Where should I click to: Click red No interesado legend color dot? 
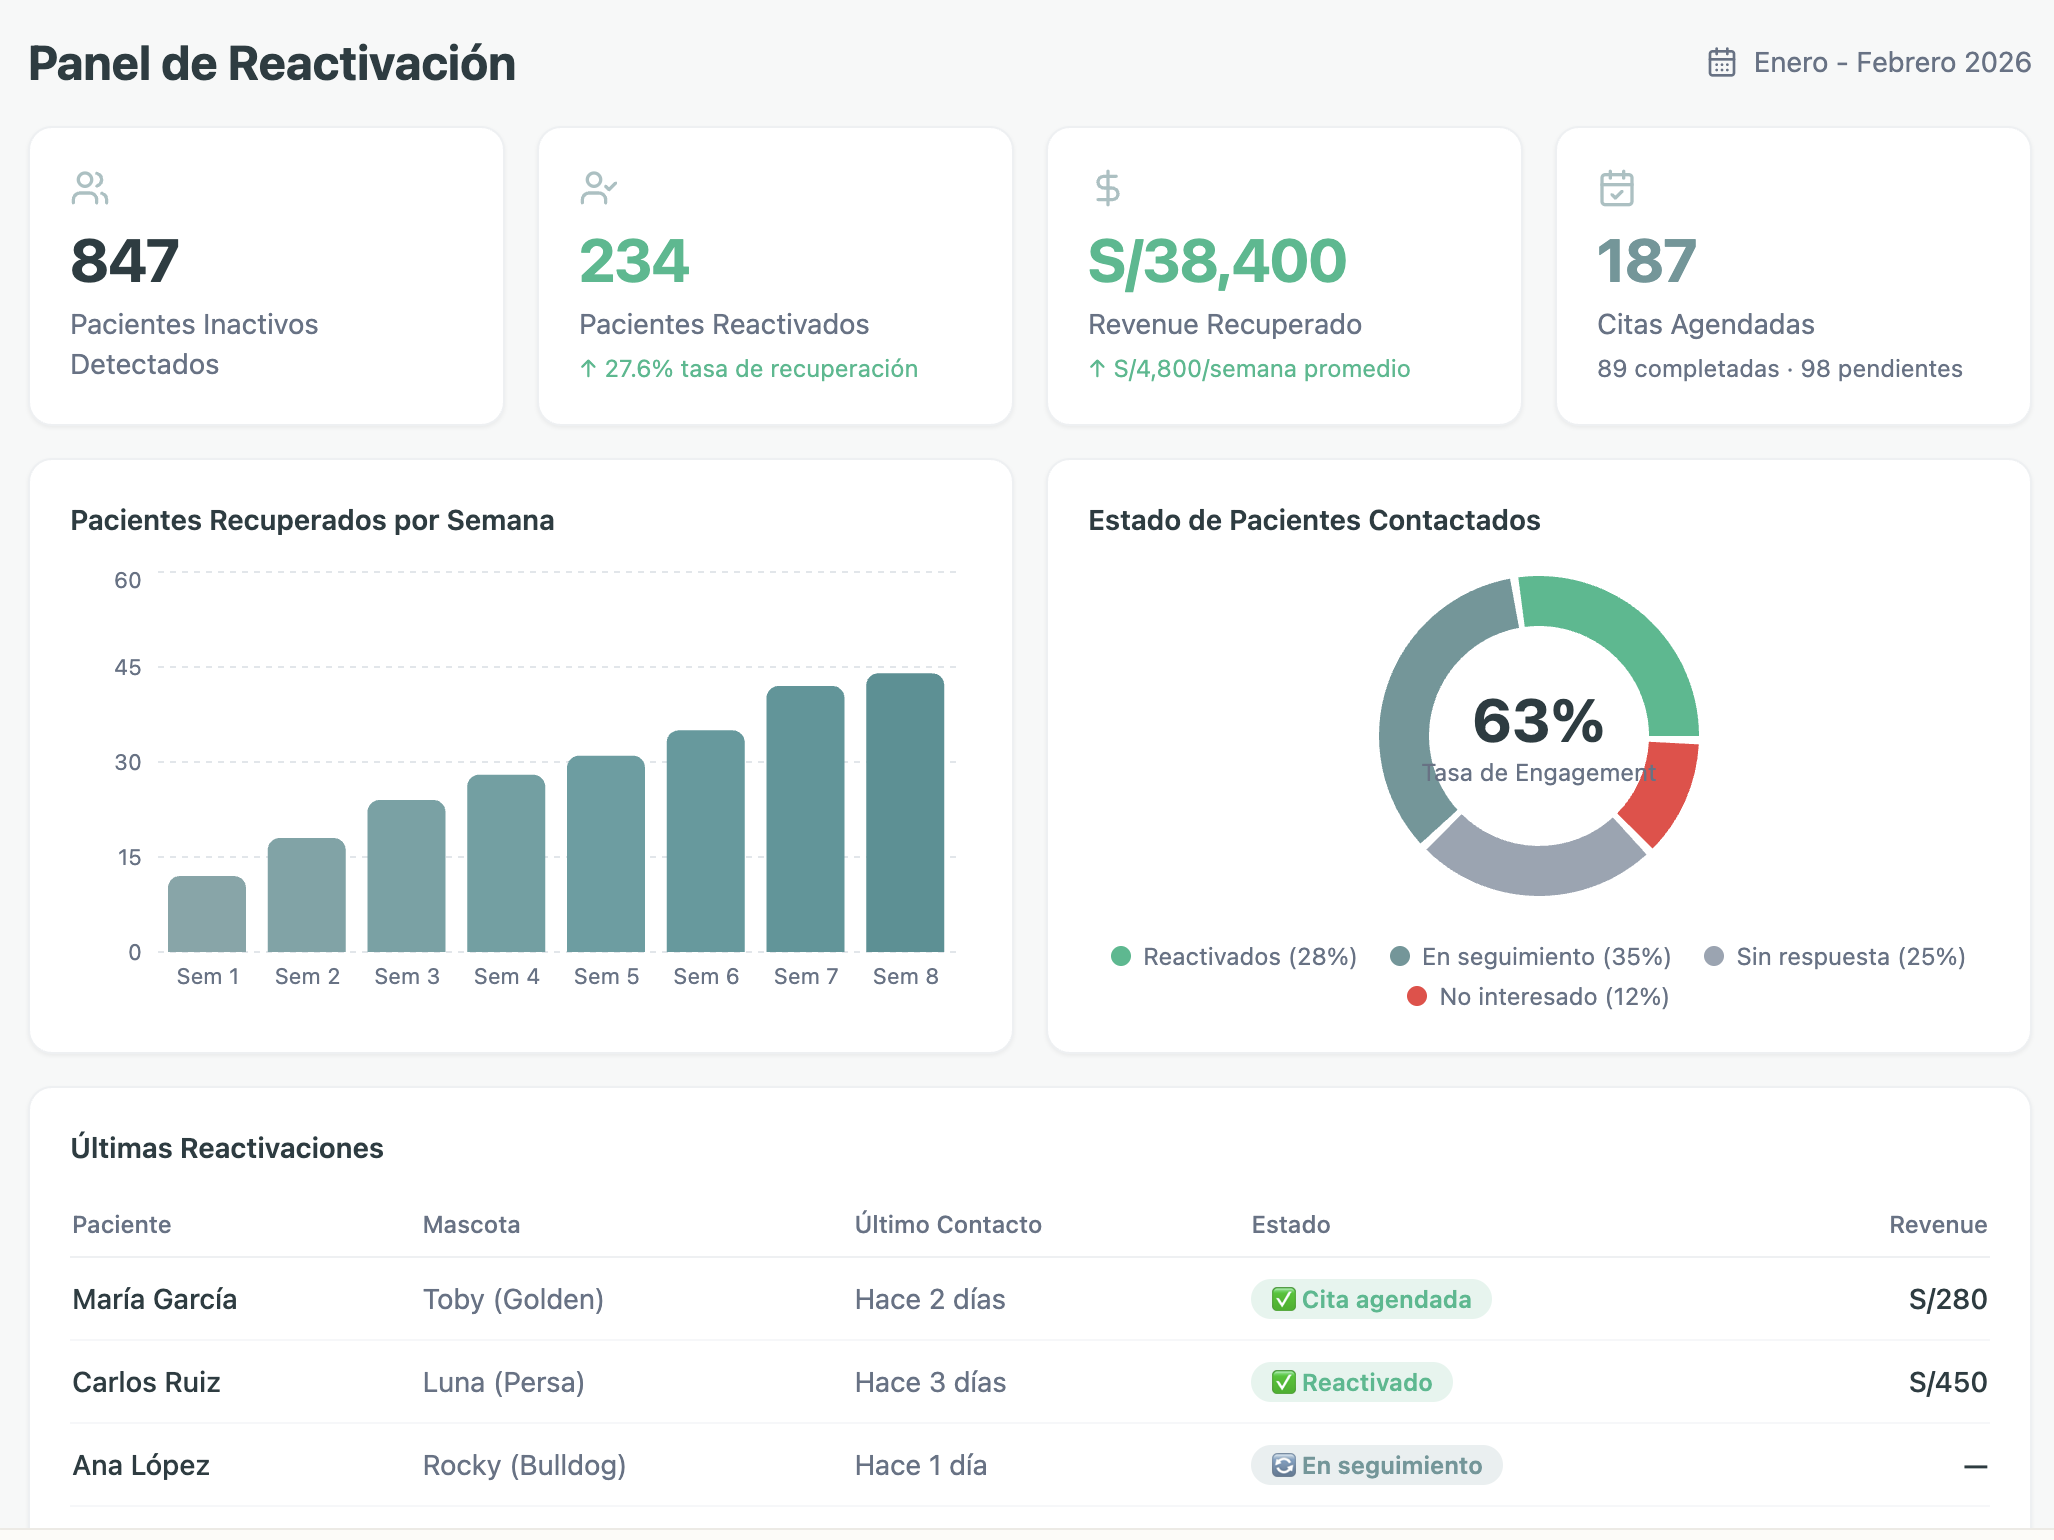[1416, 997]
